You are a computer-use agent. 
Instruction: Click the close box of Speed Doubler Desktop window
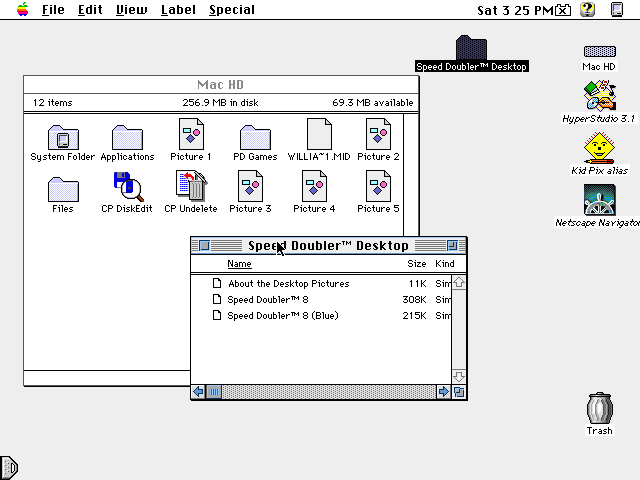click(x=204, y=245)
